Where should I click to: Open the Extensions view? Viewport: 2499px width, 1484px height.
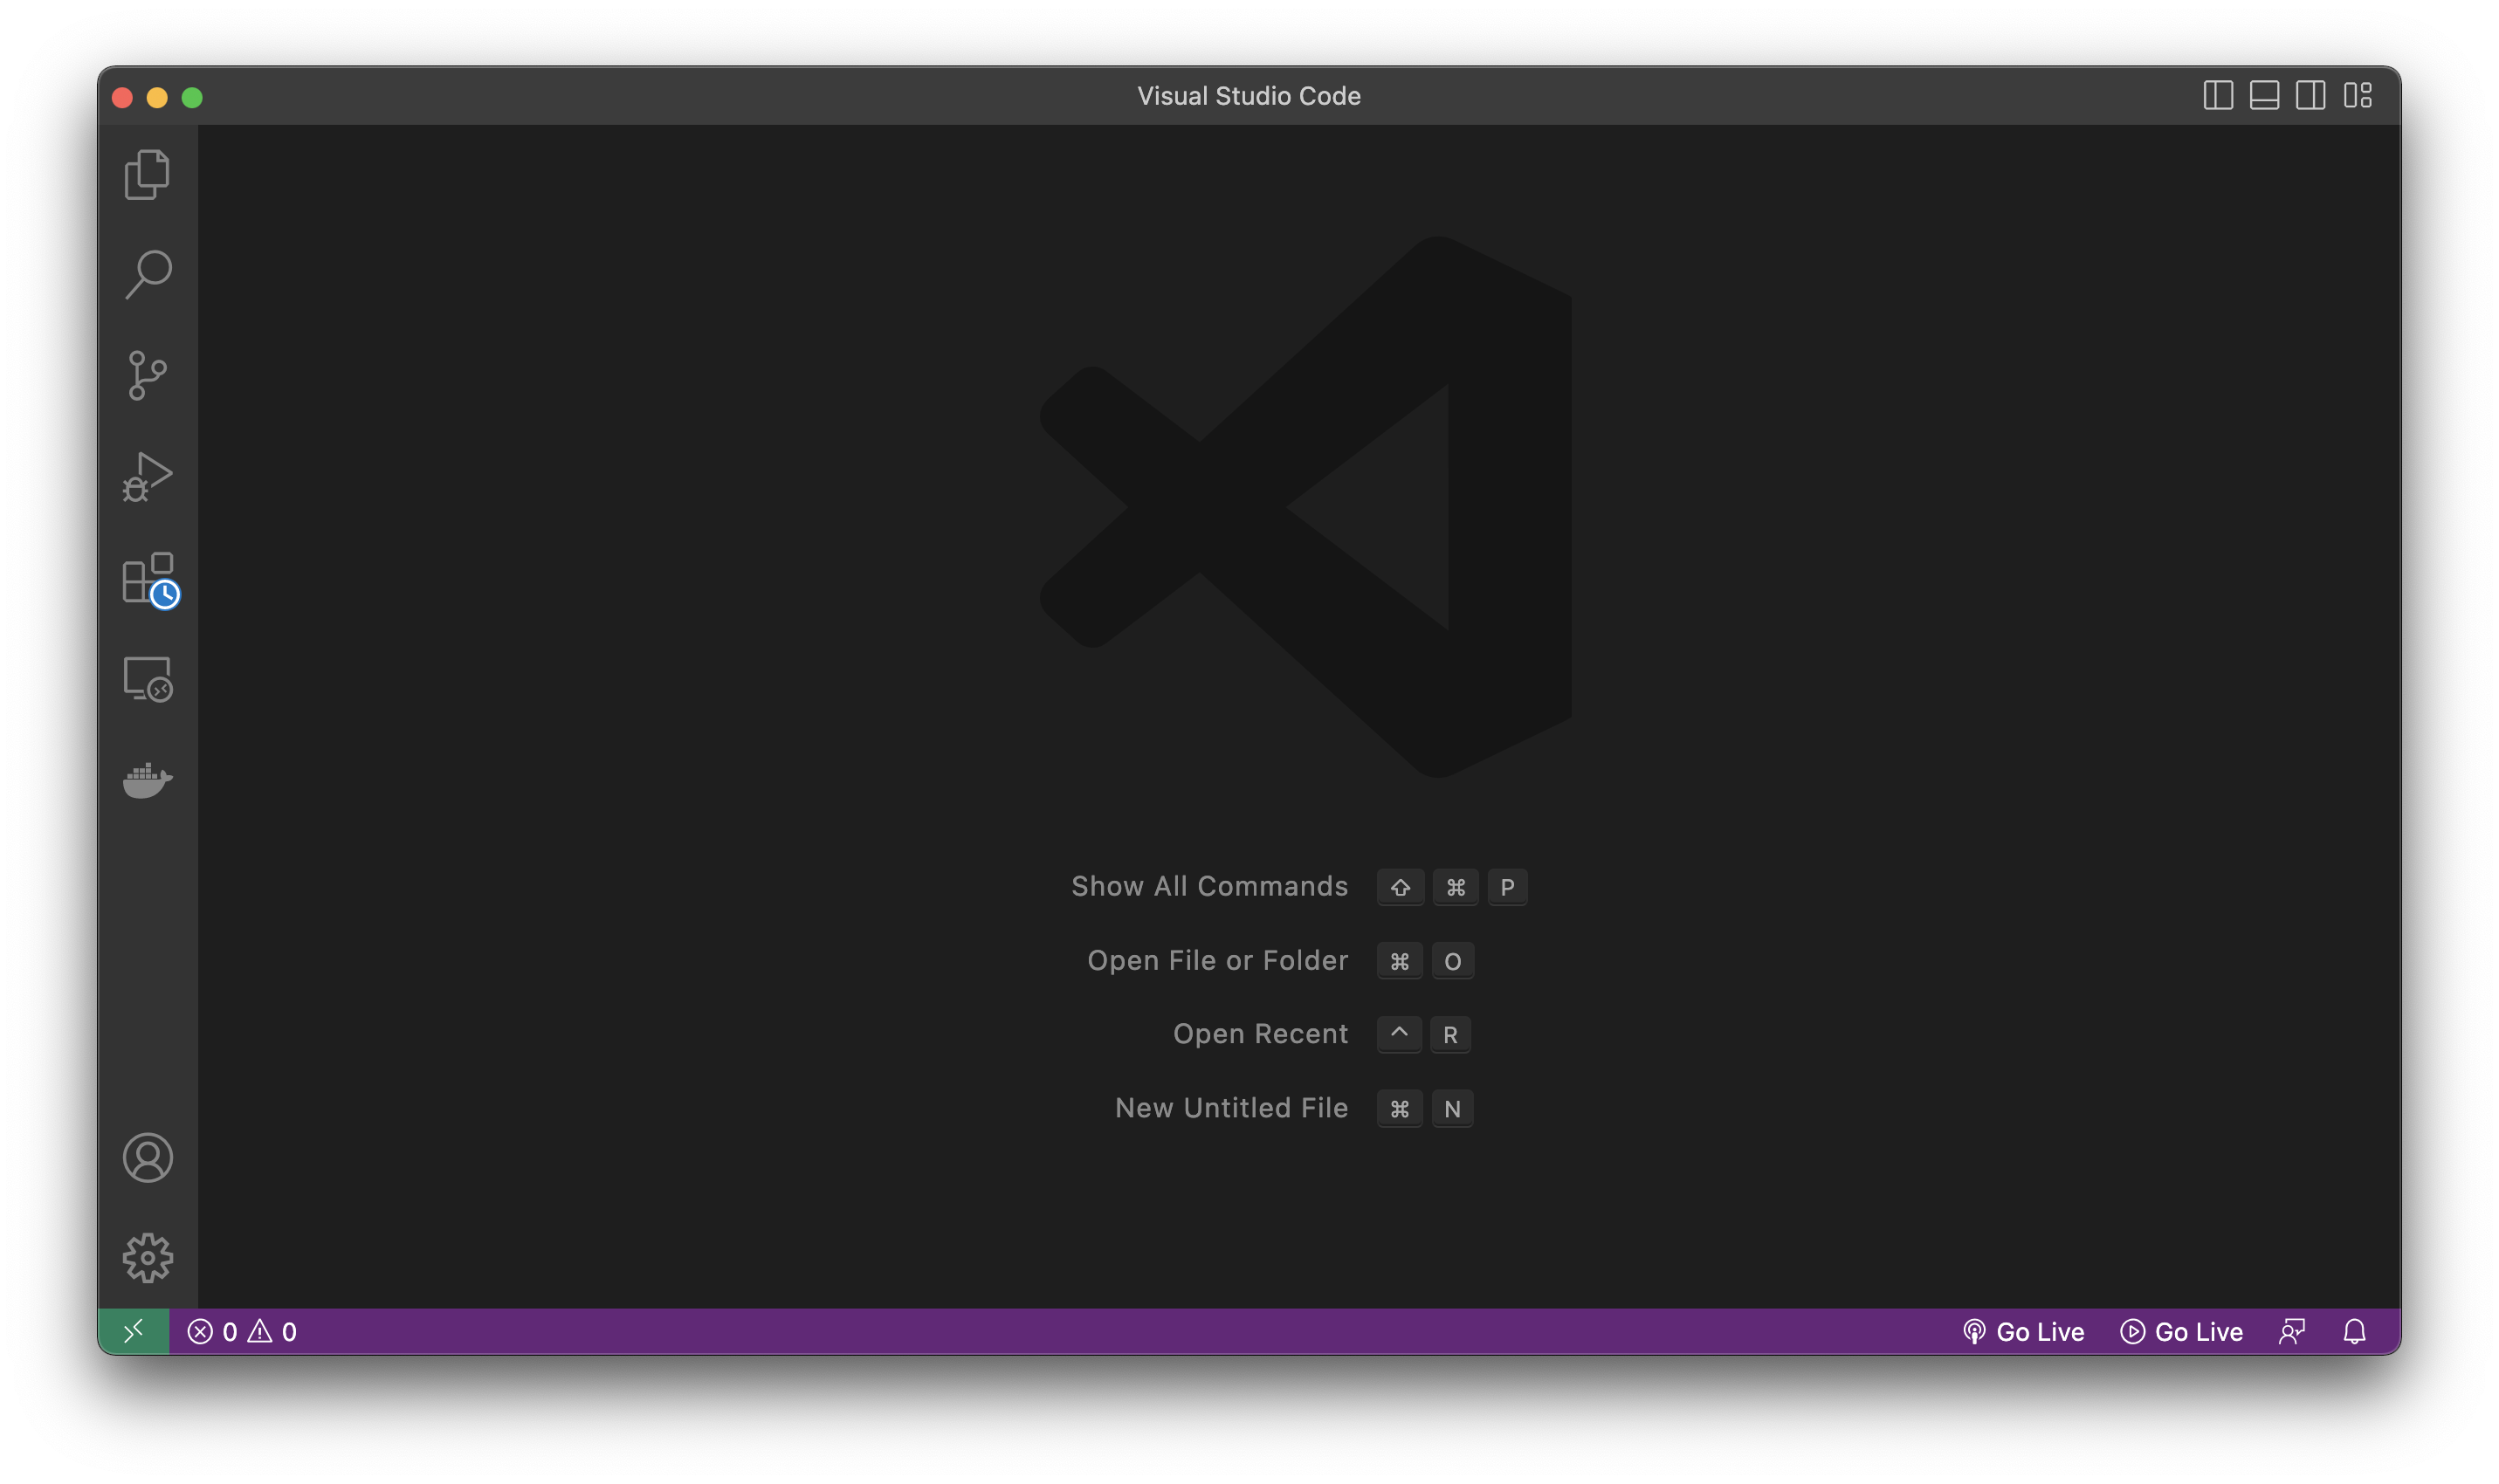click(x=147, y=578)
